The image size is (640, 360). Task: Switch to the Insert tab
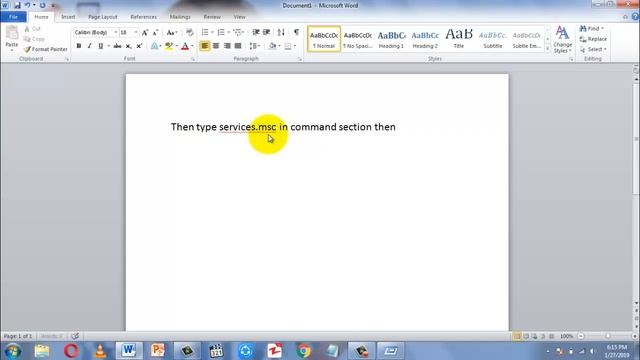[x=68, y=17]
